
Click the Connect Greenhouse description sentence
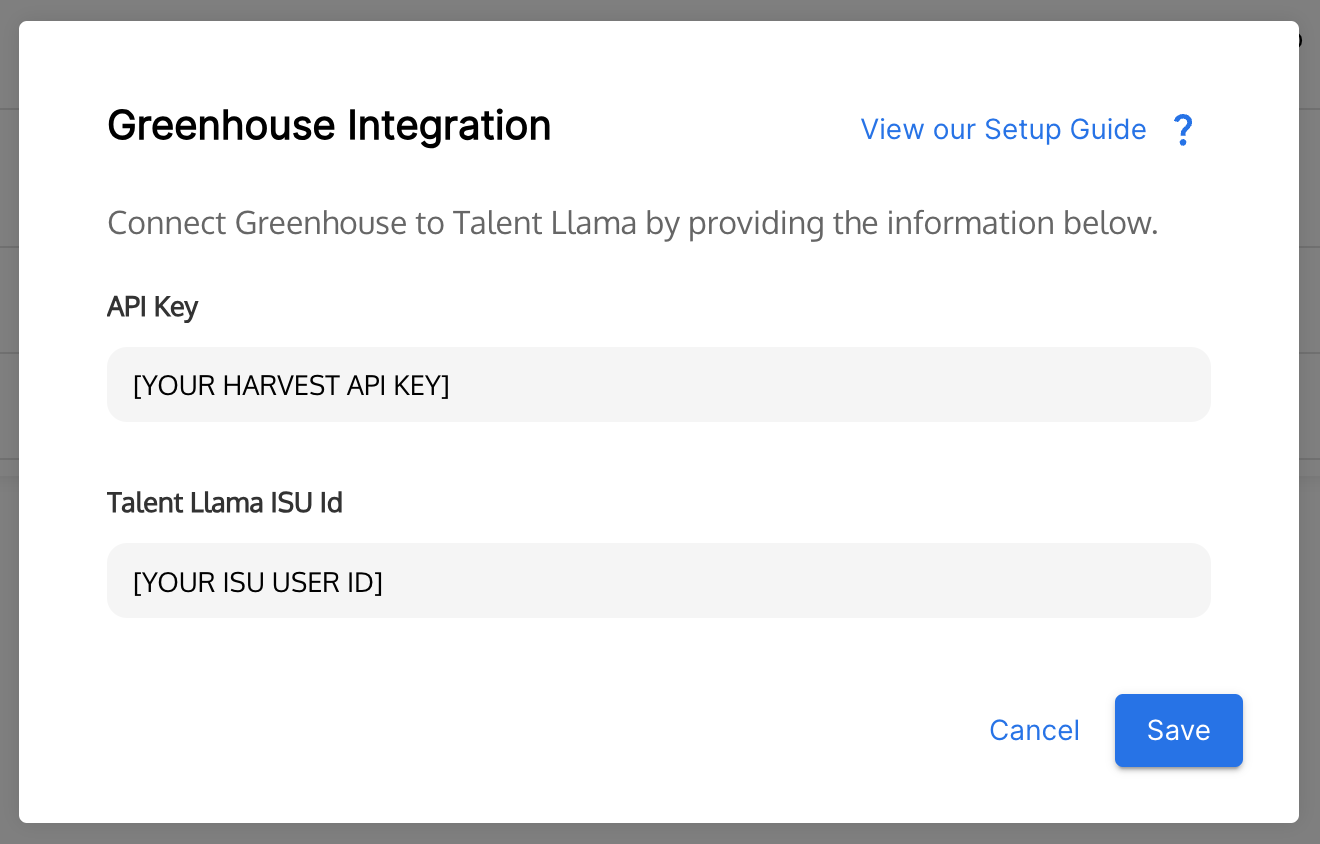[632, 223]
